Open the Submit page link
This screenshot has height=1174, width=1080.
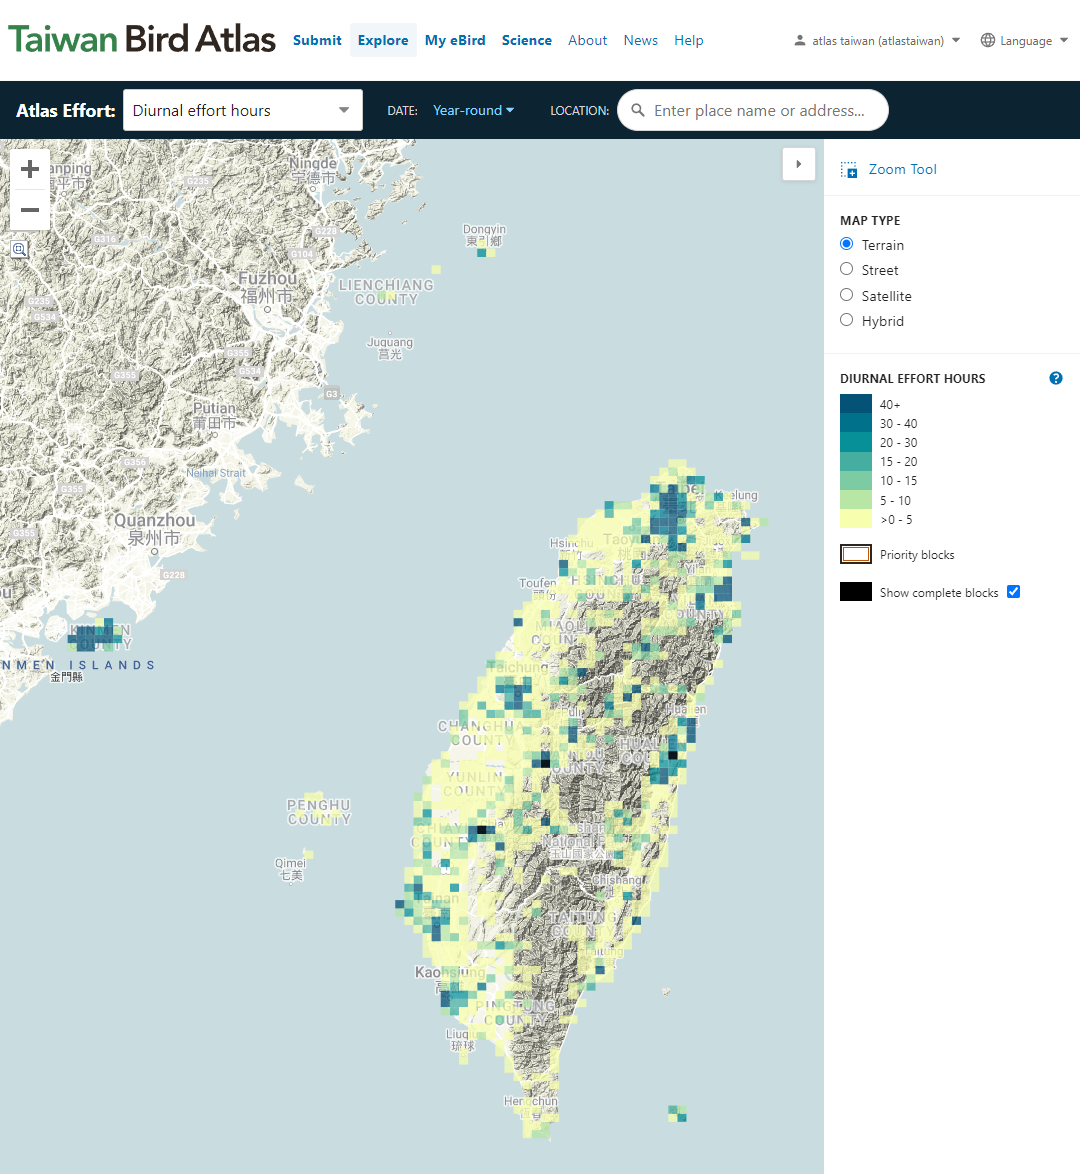point(317,40)
